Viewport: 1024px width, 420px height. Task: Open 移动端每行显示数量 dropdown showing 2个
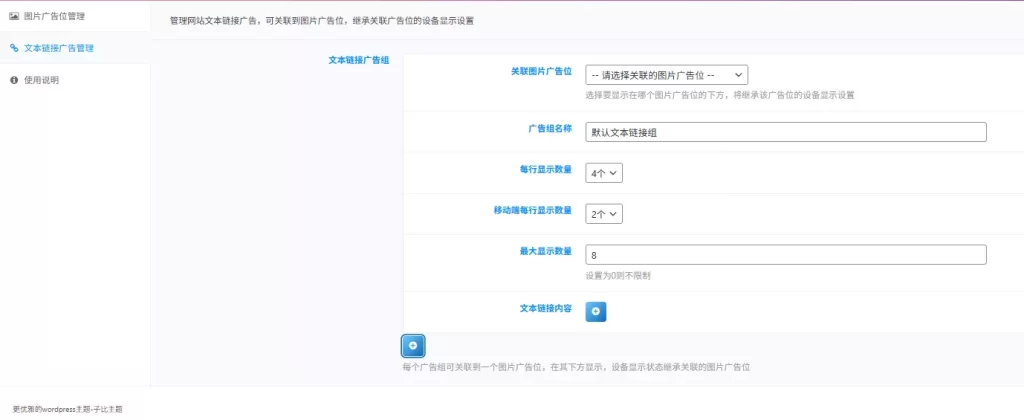point(604,214)
